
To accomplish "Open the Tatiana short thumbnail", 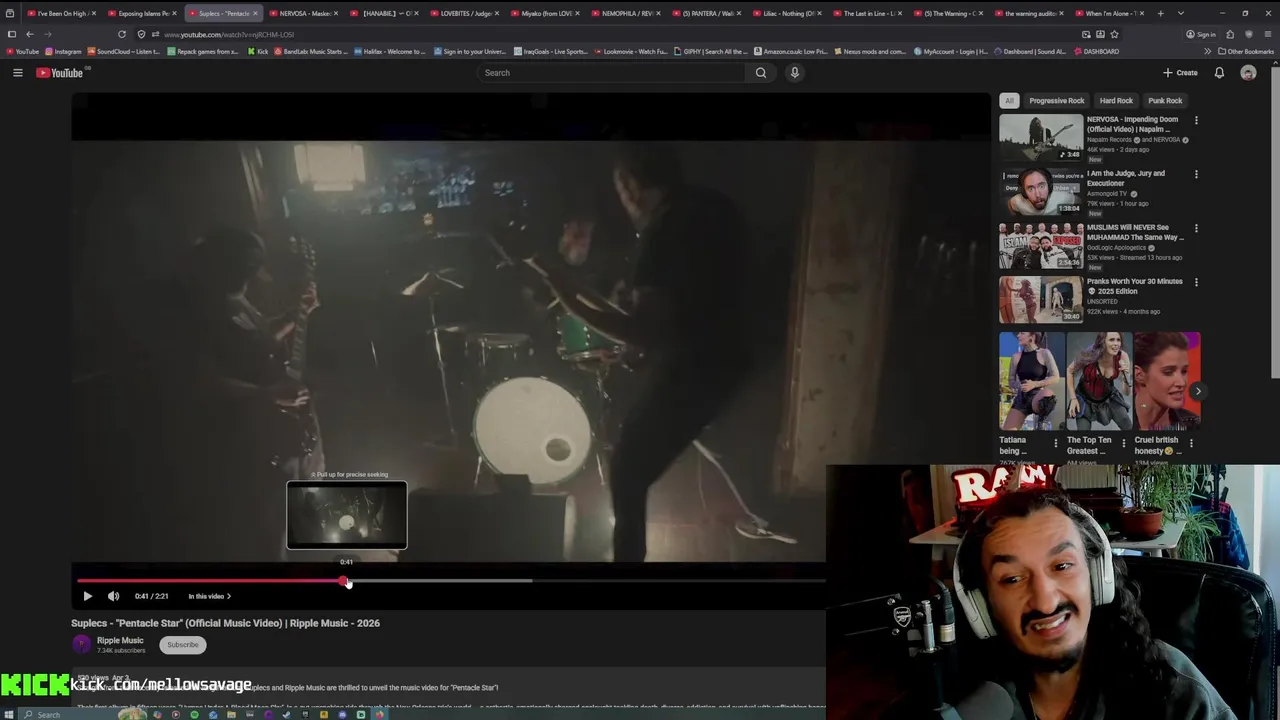I will pyautogui.click(x=1031, y=381).
